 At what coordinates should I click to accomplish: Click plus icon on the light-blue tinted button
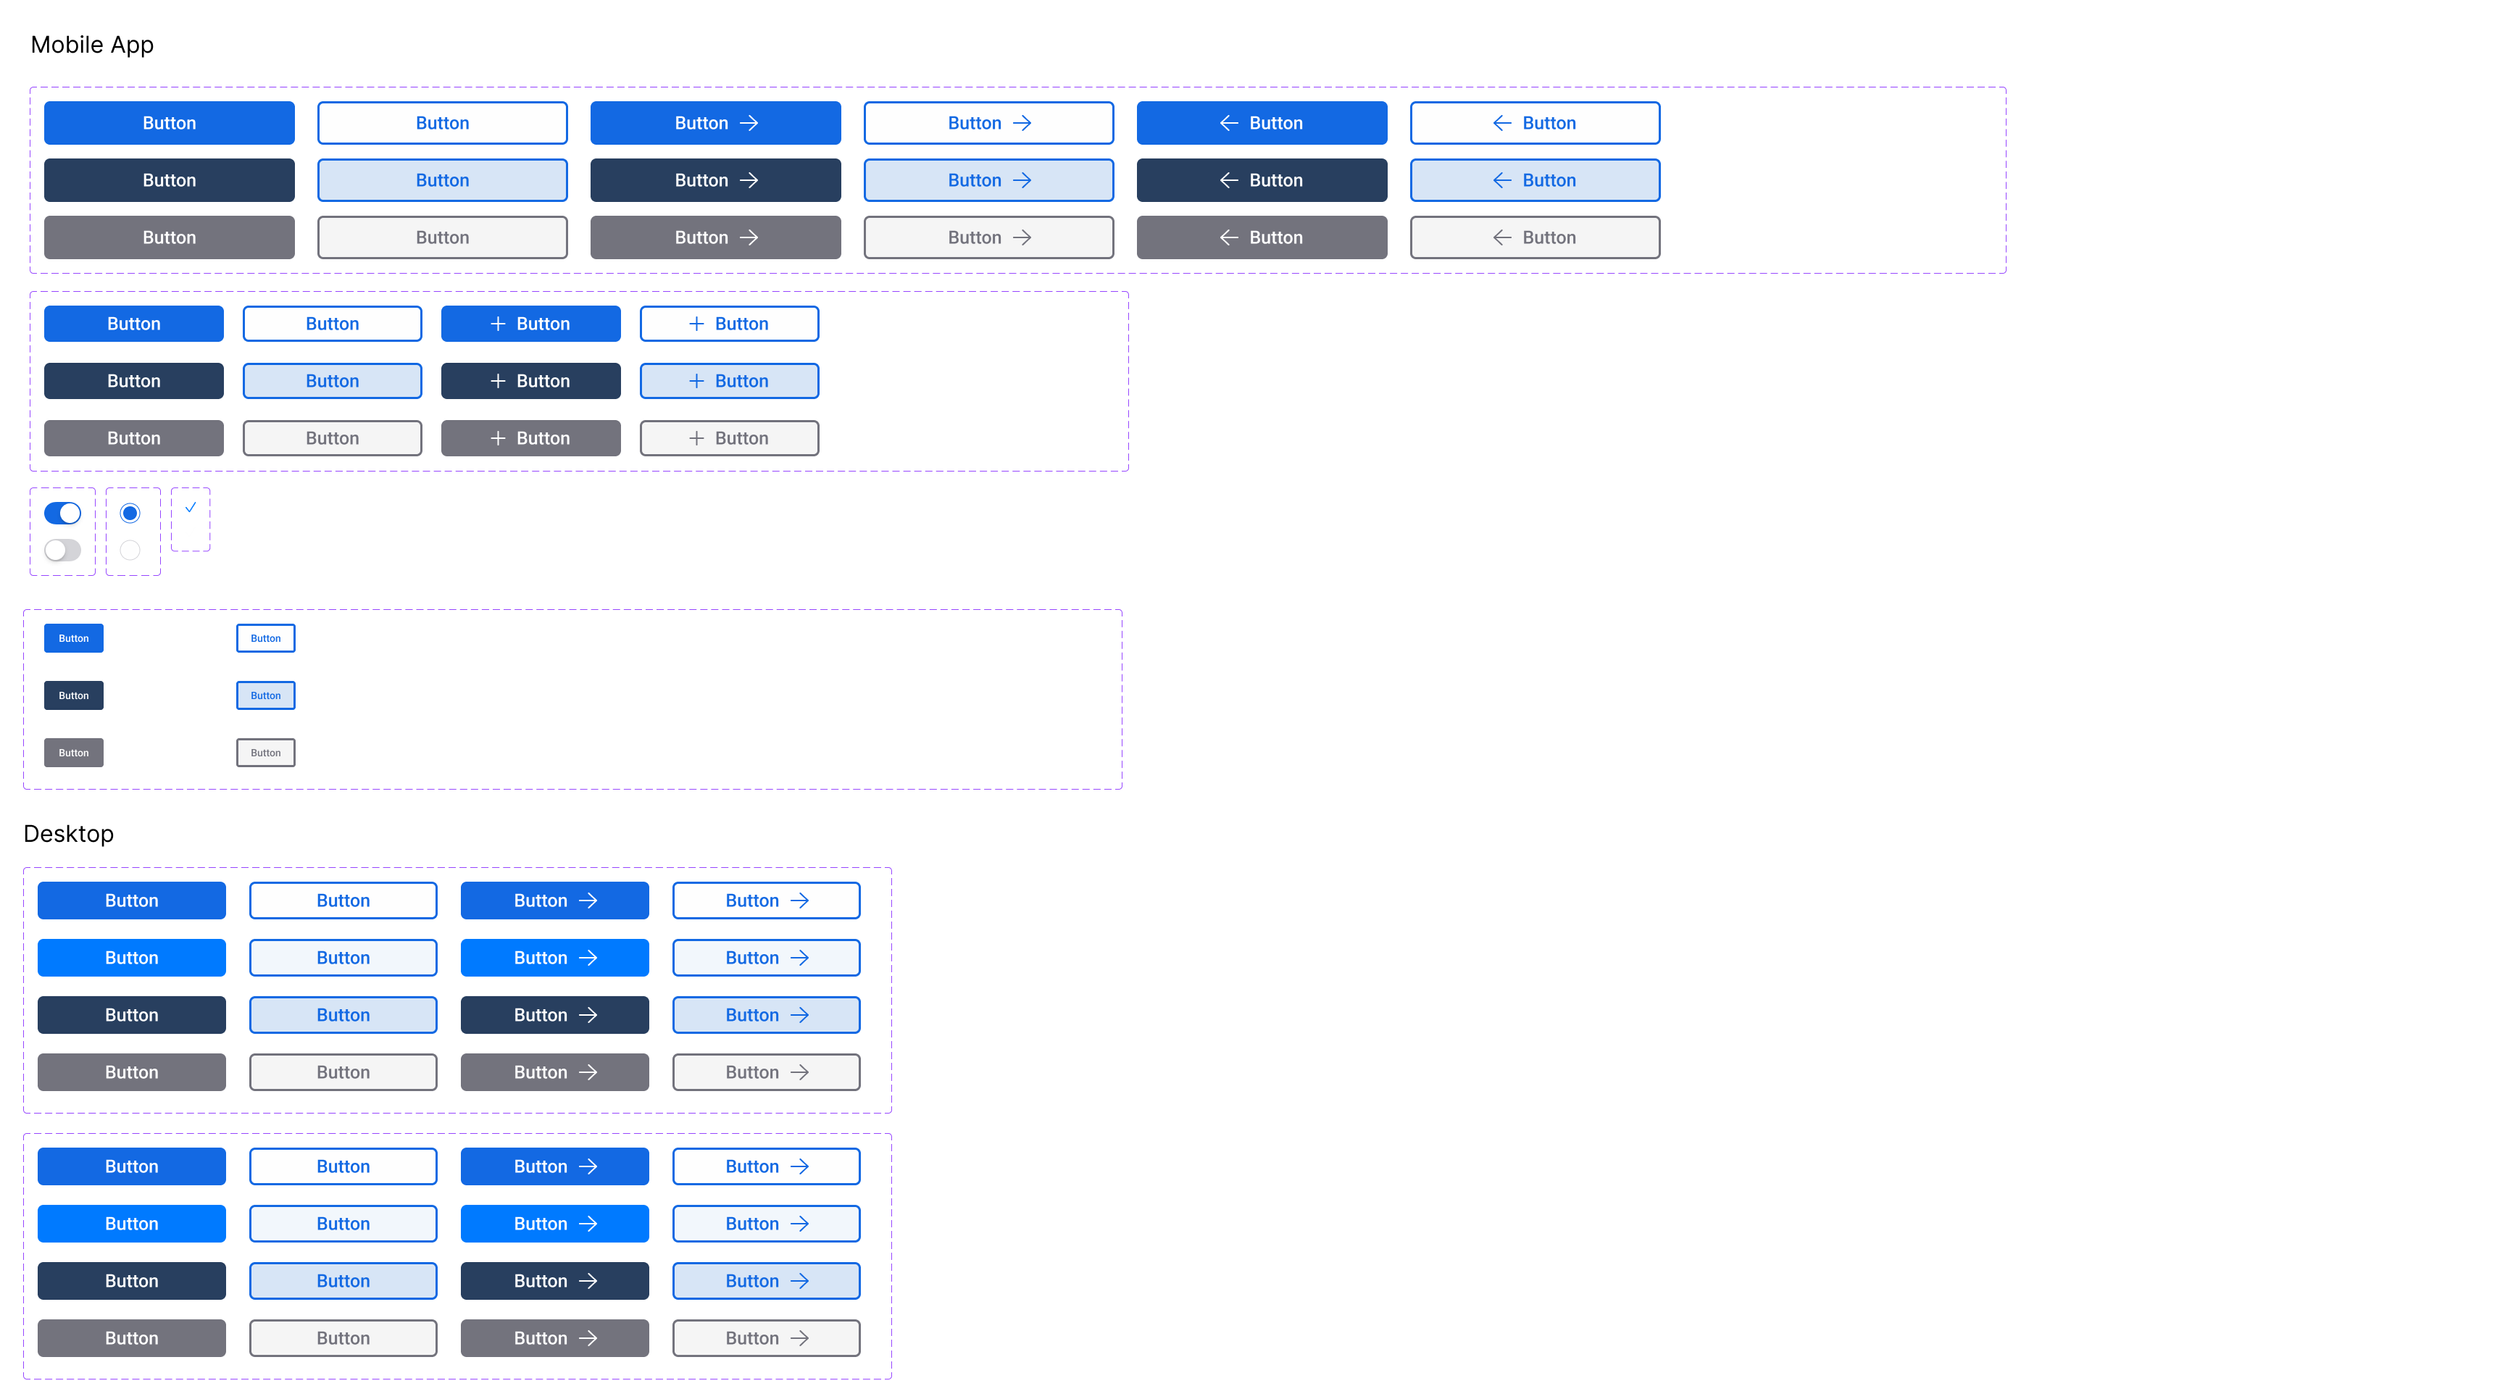696,381
